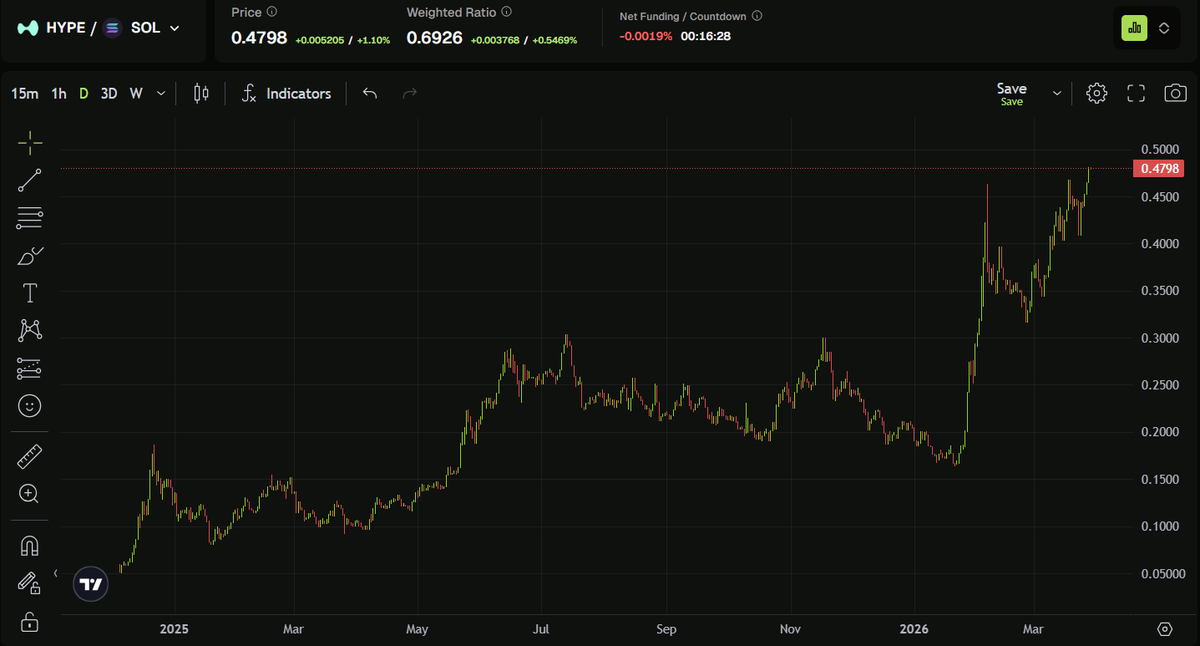The height and width of the screenshot is (646, 1200).
Task: Open chart settings gear
Action: (x=1097, y=93)
